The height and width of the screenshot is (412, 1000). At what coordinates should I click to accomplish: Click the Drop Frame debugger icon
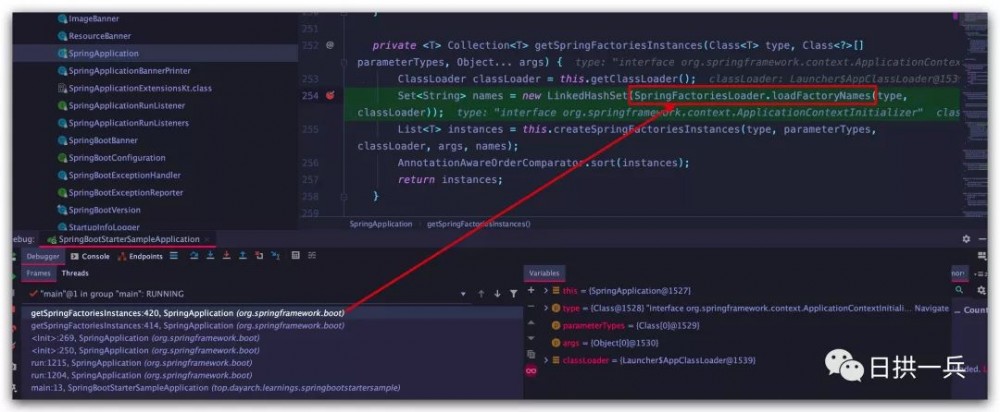tap(259, 256)
